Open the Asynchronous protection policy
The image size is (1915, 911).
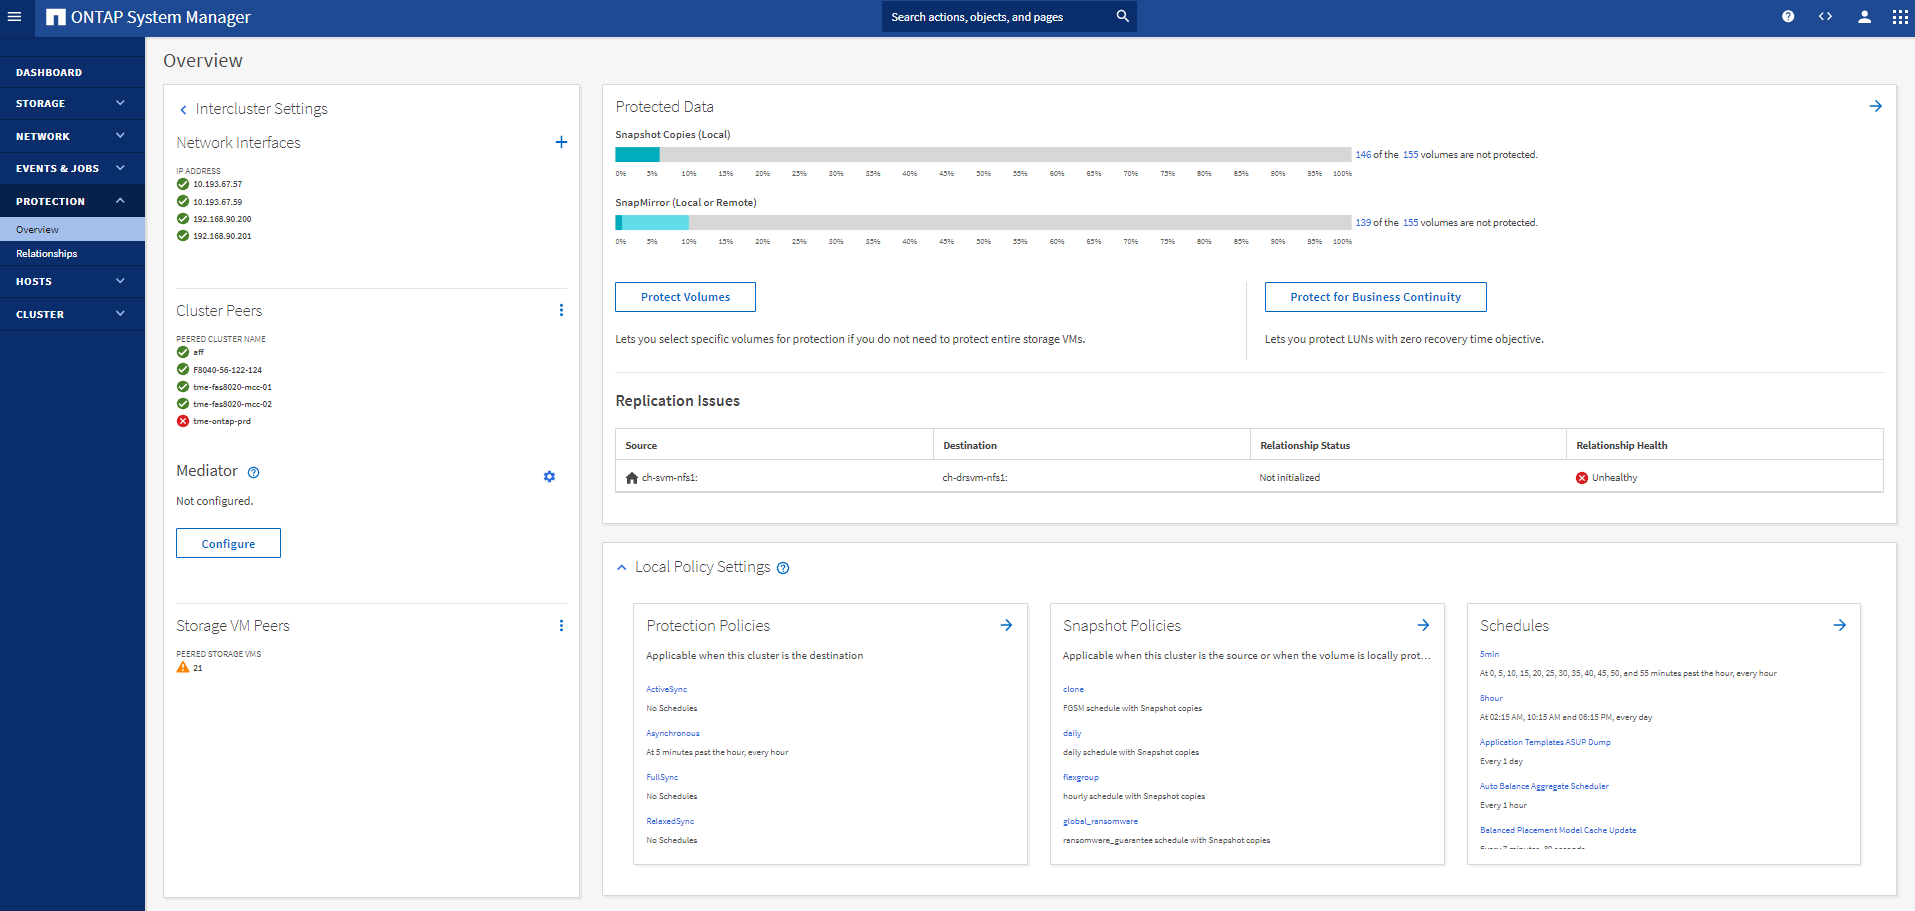(x=673, y=733)
